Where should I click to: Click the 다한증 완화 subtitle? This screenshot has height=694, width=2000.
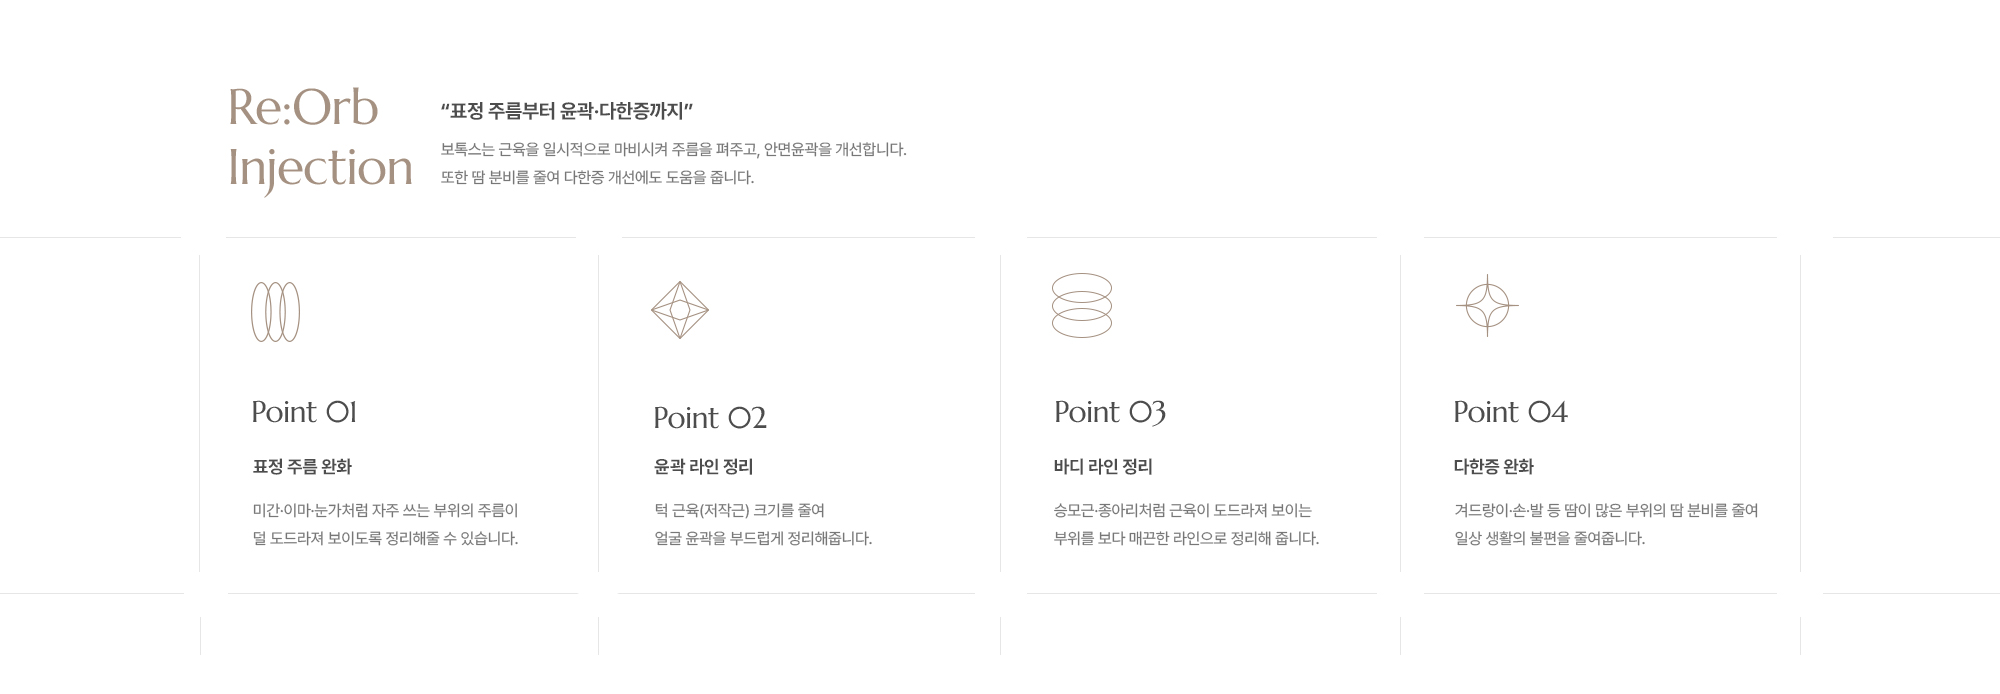(1493, 466)
